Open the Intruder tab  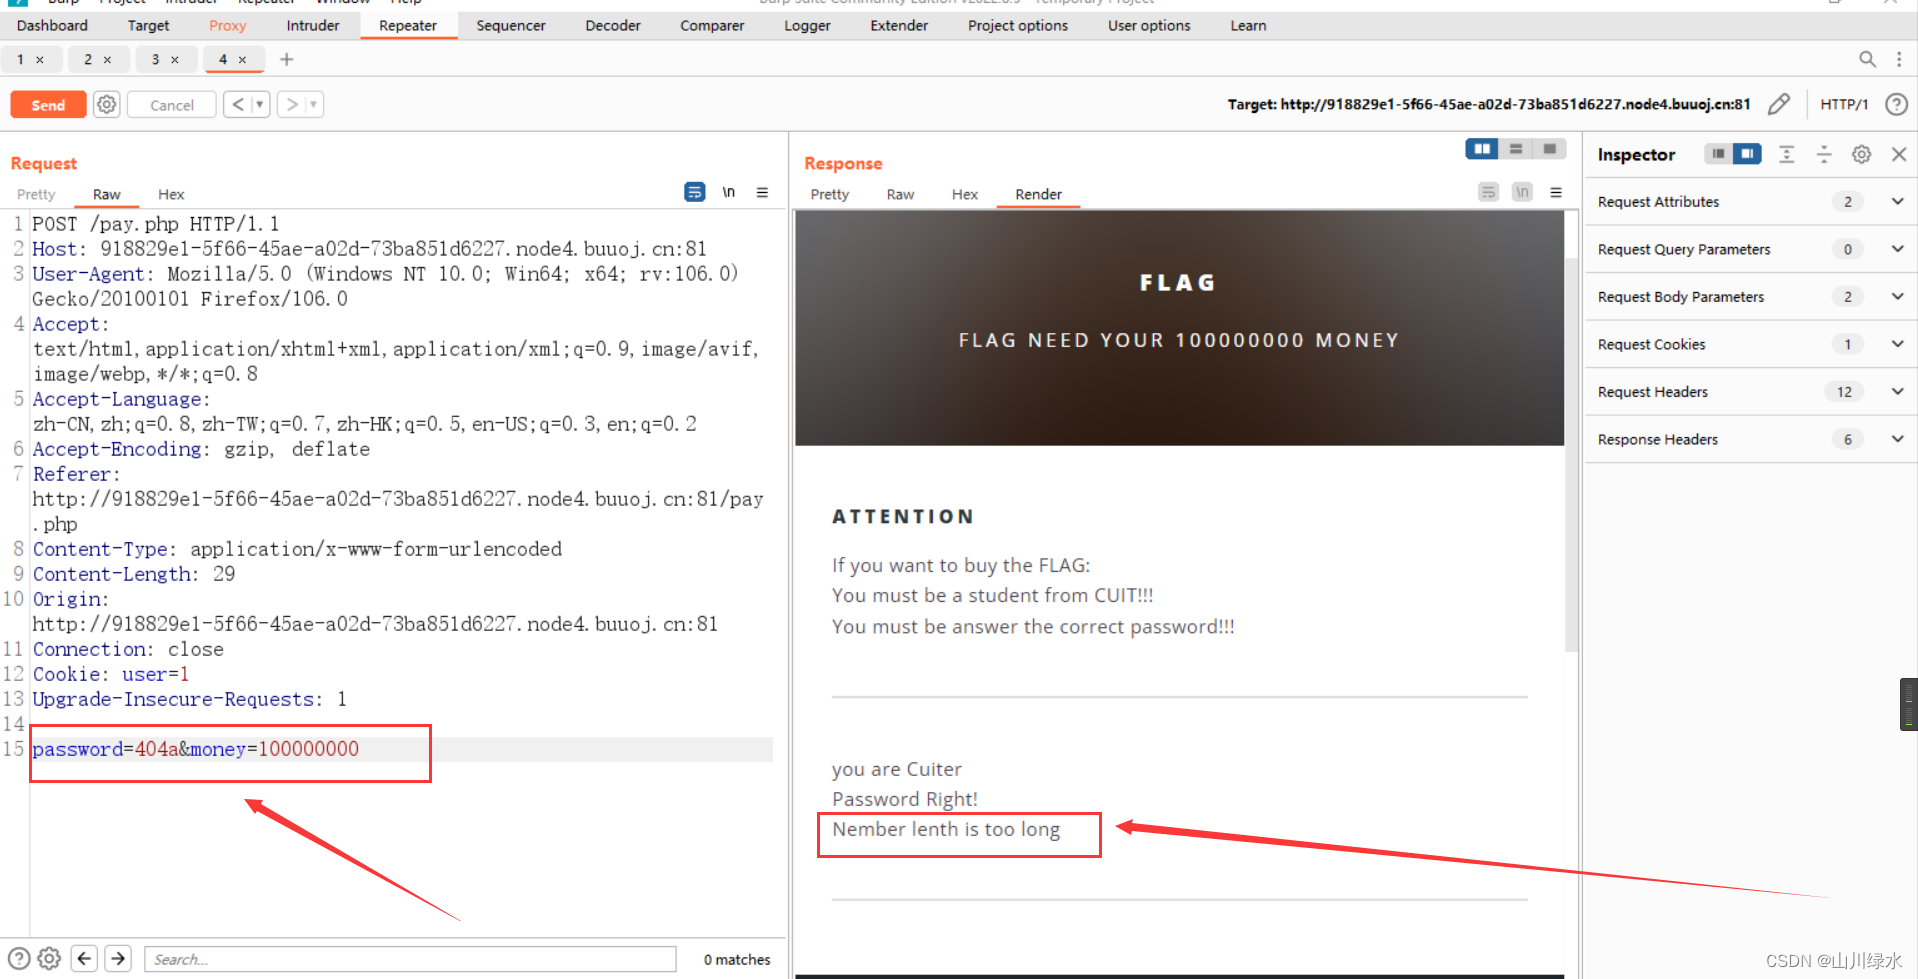tap(313, 25)
